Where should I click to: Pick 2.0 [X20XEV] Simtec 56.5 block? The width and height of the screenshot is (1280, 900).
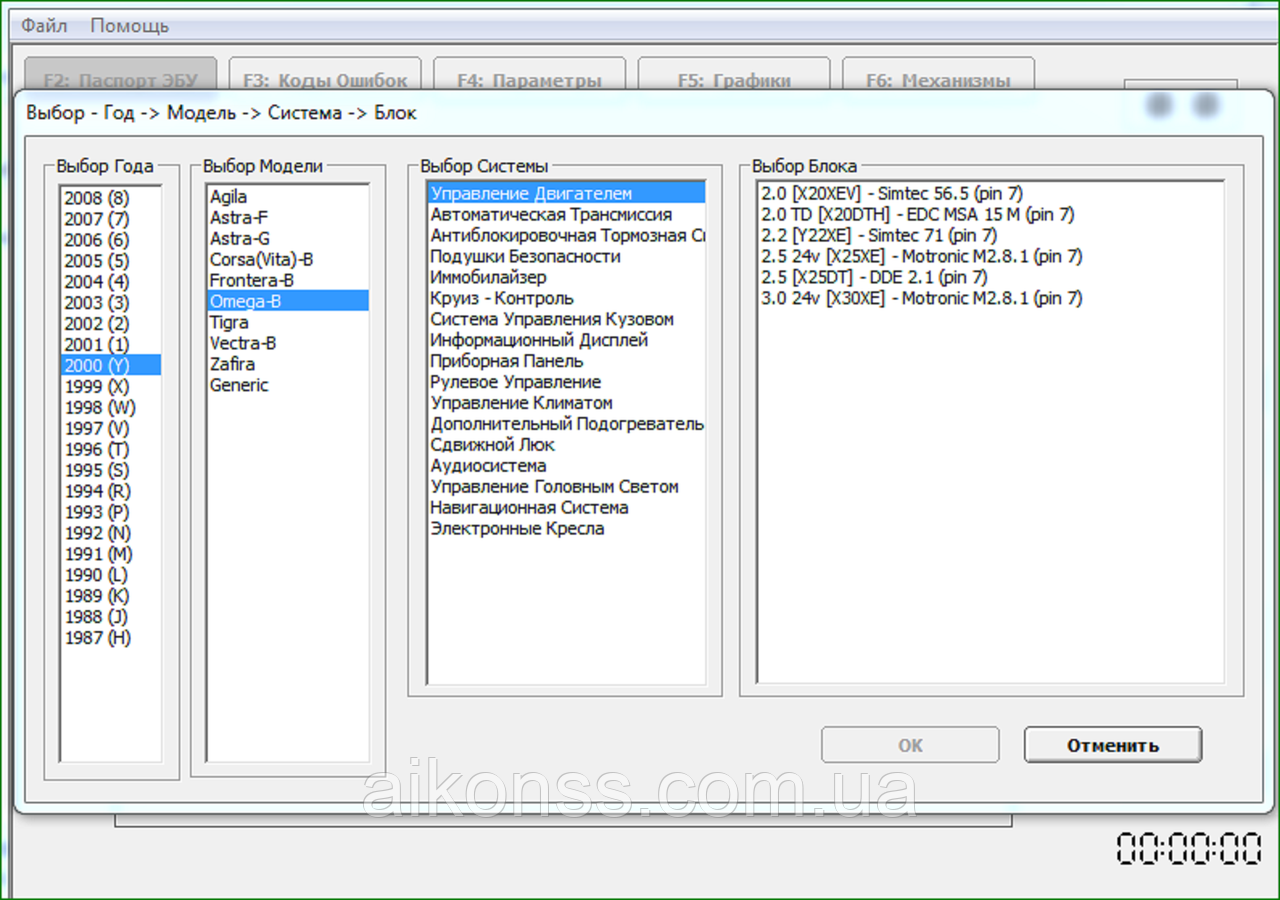click(990, 193)
